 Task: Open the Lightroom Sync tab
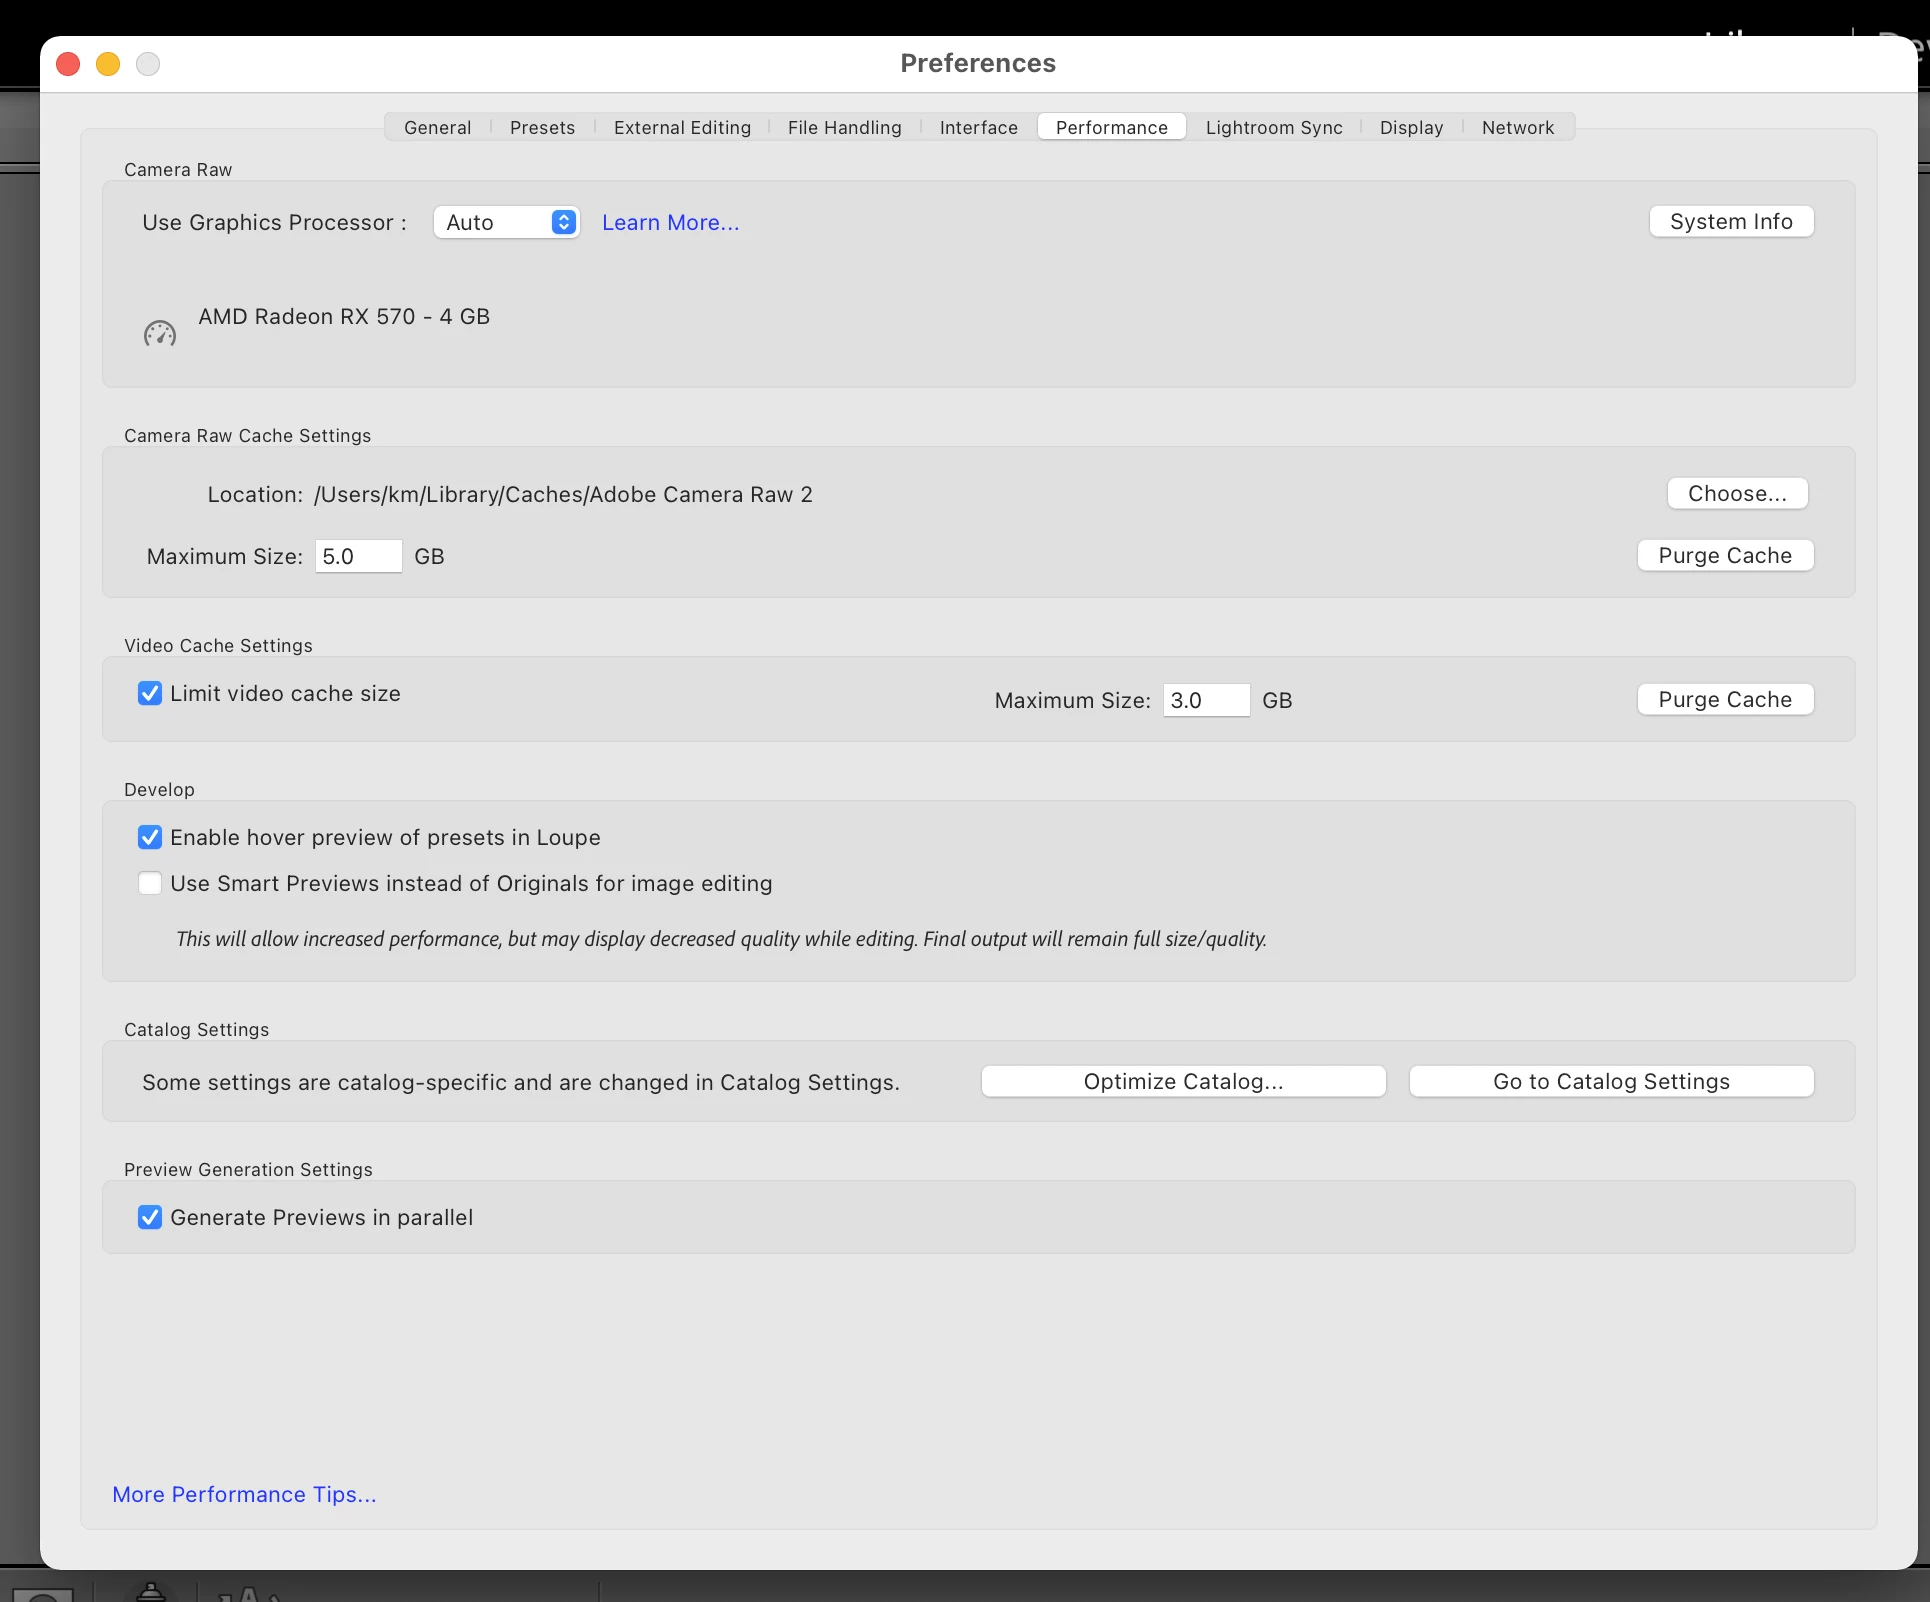(1273, 127)
